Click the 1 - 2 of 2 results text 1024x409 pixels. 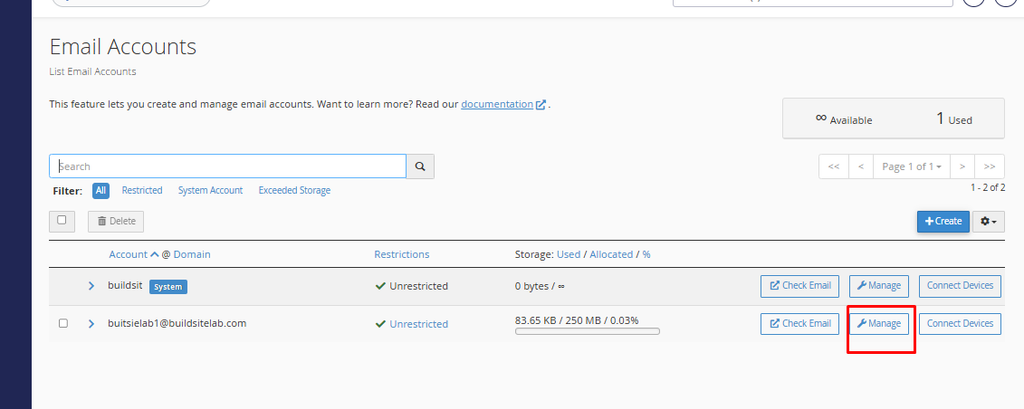point(987,188)
